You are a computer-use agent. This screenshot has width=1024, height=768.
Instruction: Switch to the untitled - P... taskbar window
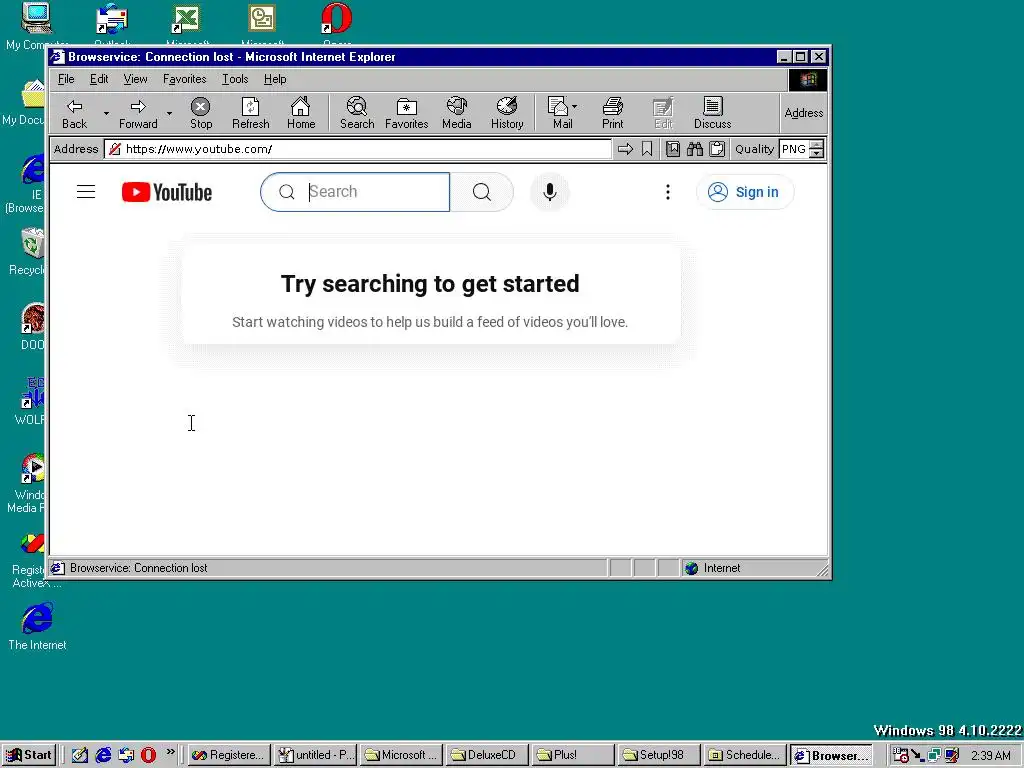click(x=315, y=755)
